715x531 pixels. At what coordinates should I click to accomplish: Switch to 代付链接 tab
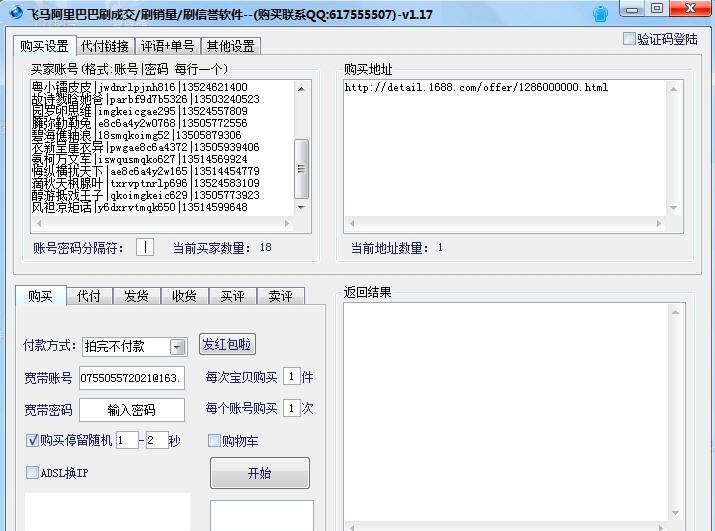(105, 46)
